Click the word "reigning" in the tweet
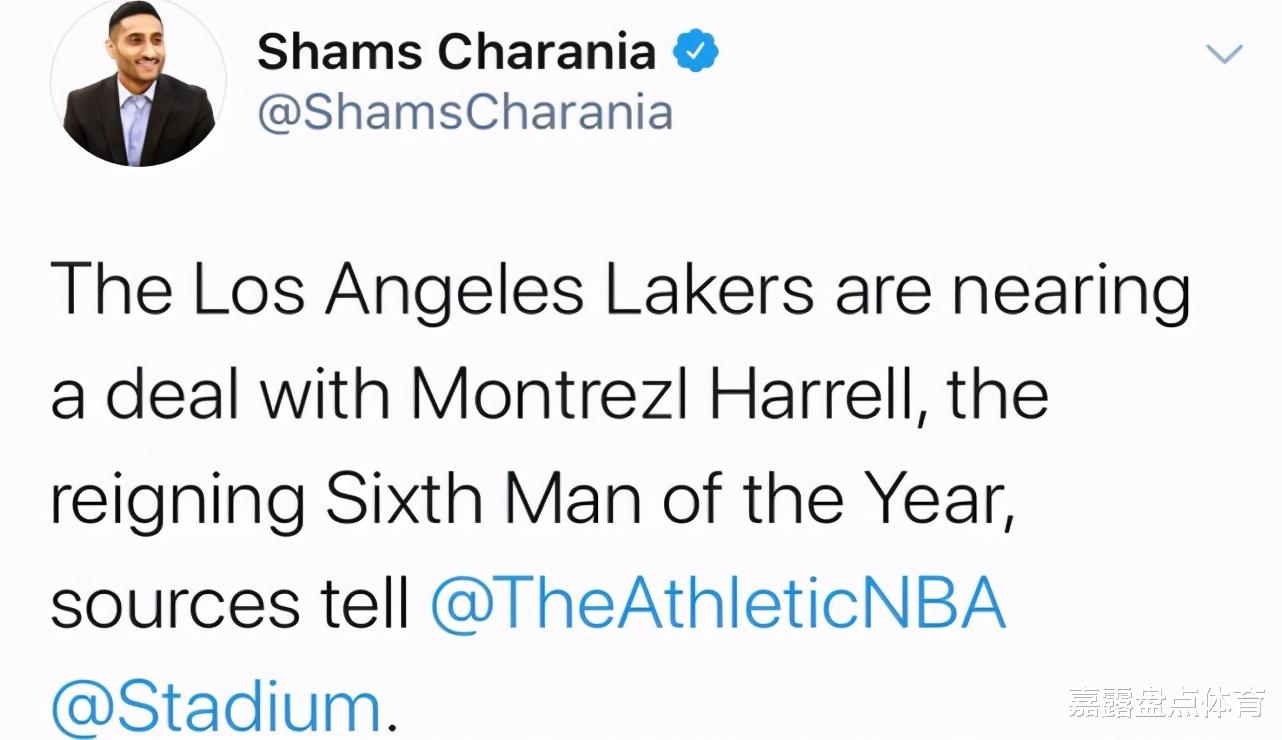The height and width of the screenshot is (740, 1282). (178, 502)
